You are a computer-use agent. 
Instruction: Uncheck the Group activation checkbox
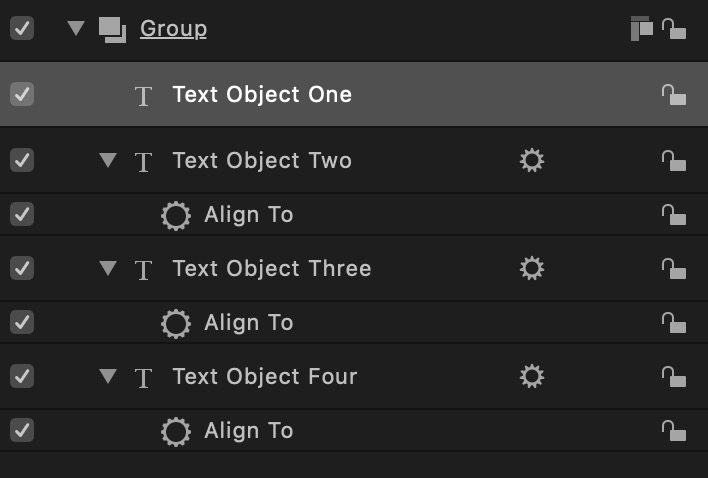coord(21,28)
